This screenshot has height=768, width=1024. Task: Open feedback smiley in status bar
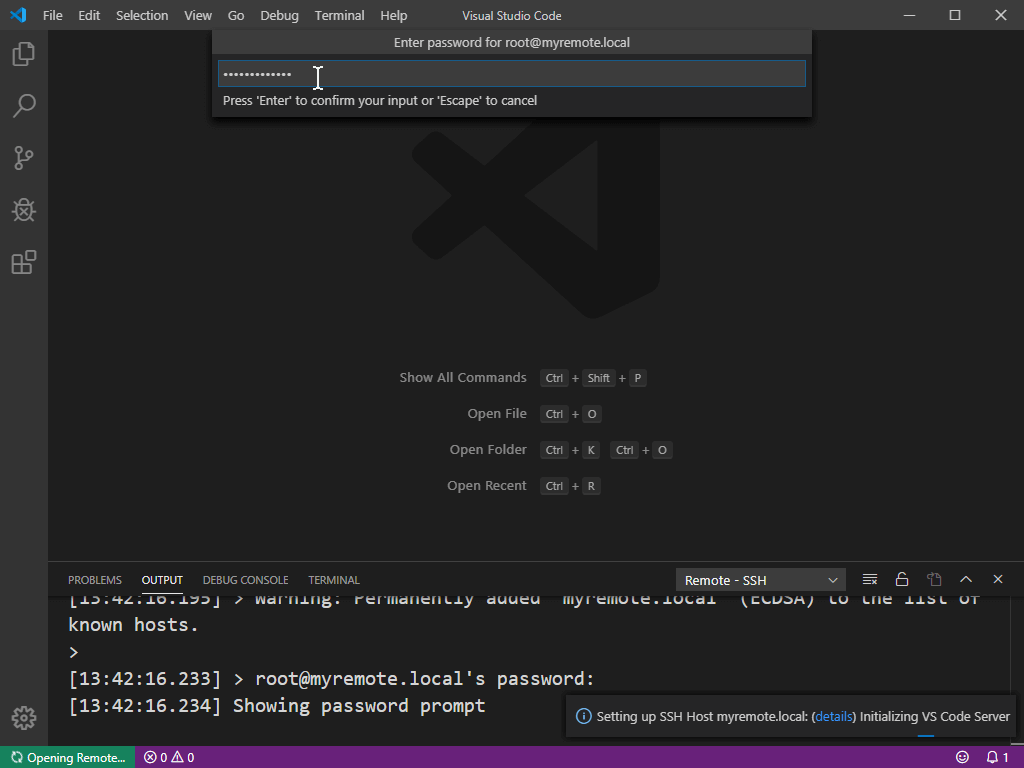point(962,757)
